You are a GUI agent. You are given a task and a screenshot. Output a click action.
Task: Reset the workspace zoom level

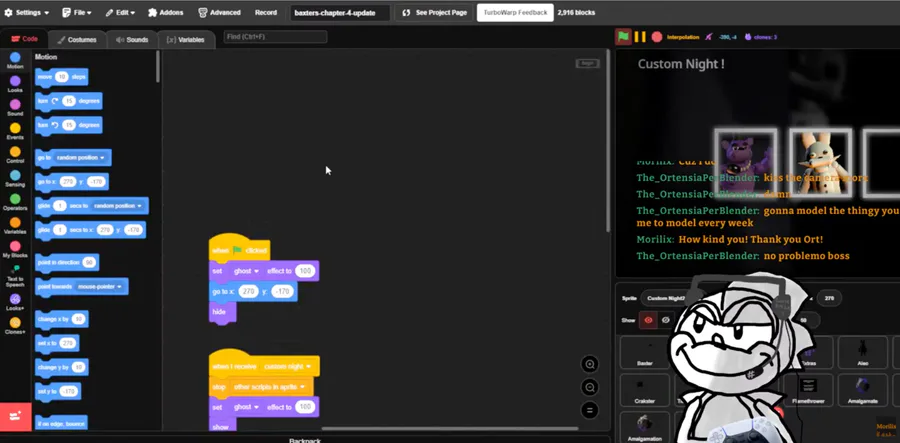tap(589, 410)
